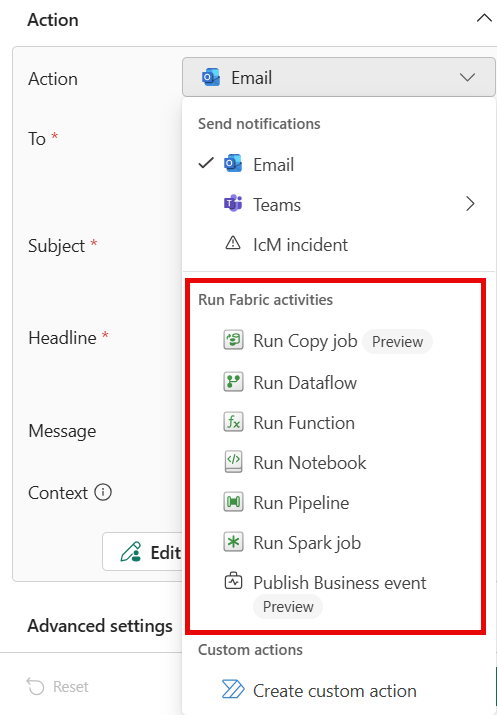Click the Create custom action flow icon
Image resolution: width=497 pixels, height=715 pixels.
pos(233,689)
